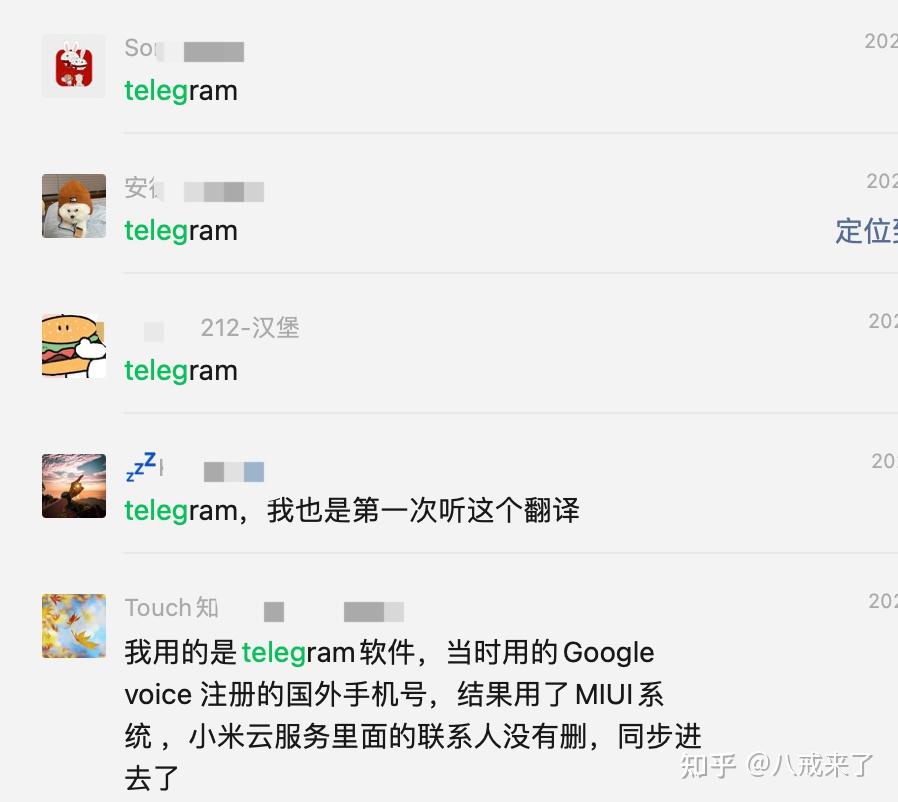
Task: Click the timestamp of first message
Action: pos(881,41)
